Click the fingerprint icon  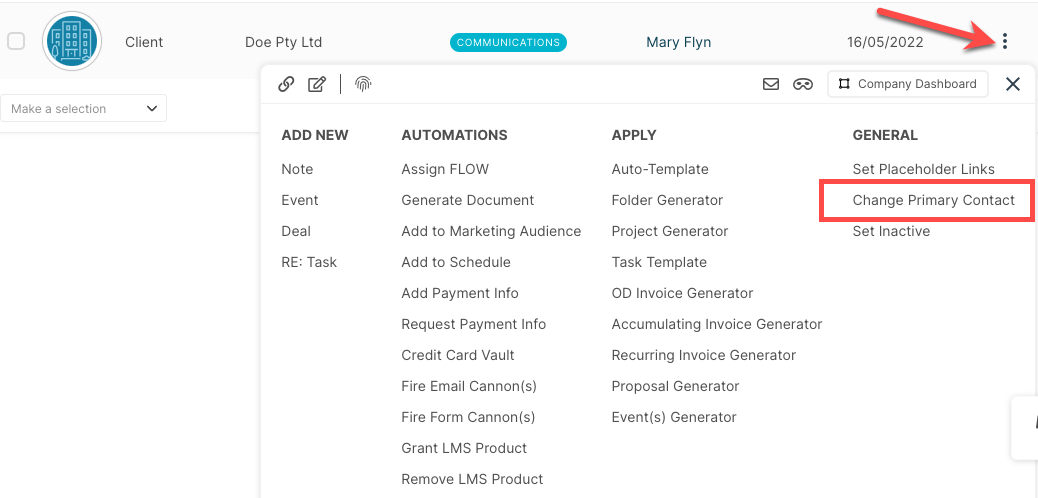(x=363, y=84)
